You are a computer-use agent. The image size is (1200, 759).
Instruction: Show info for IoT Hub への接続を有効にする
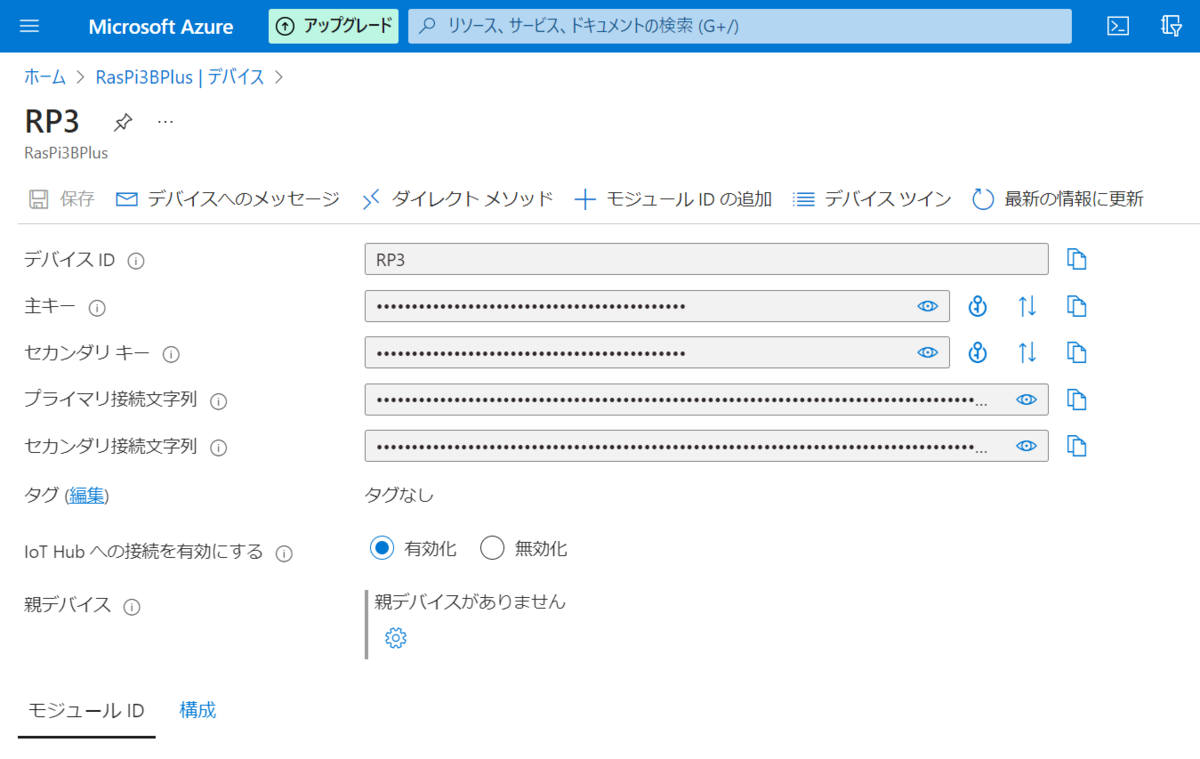(x=284, y=553)
